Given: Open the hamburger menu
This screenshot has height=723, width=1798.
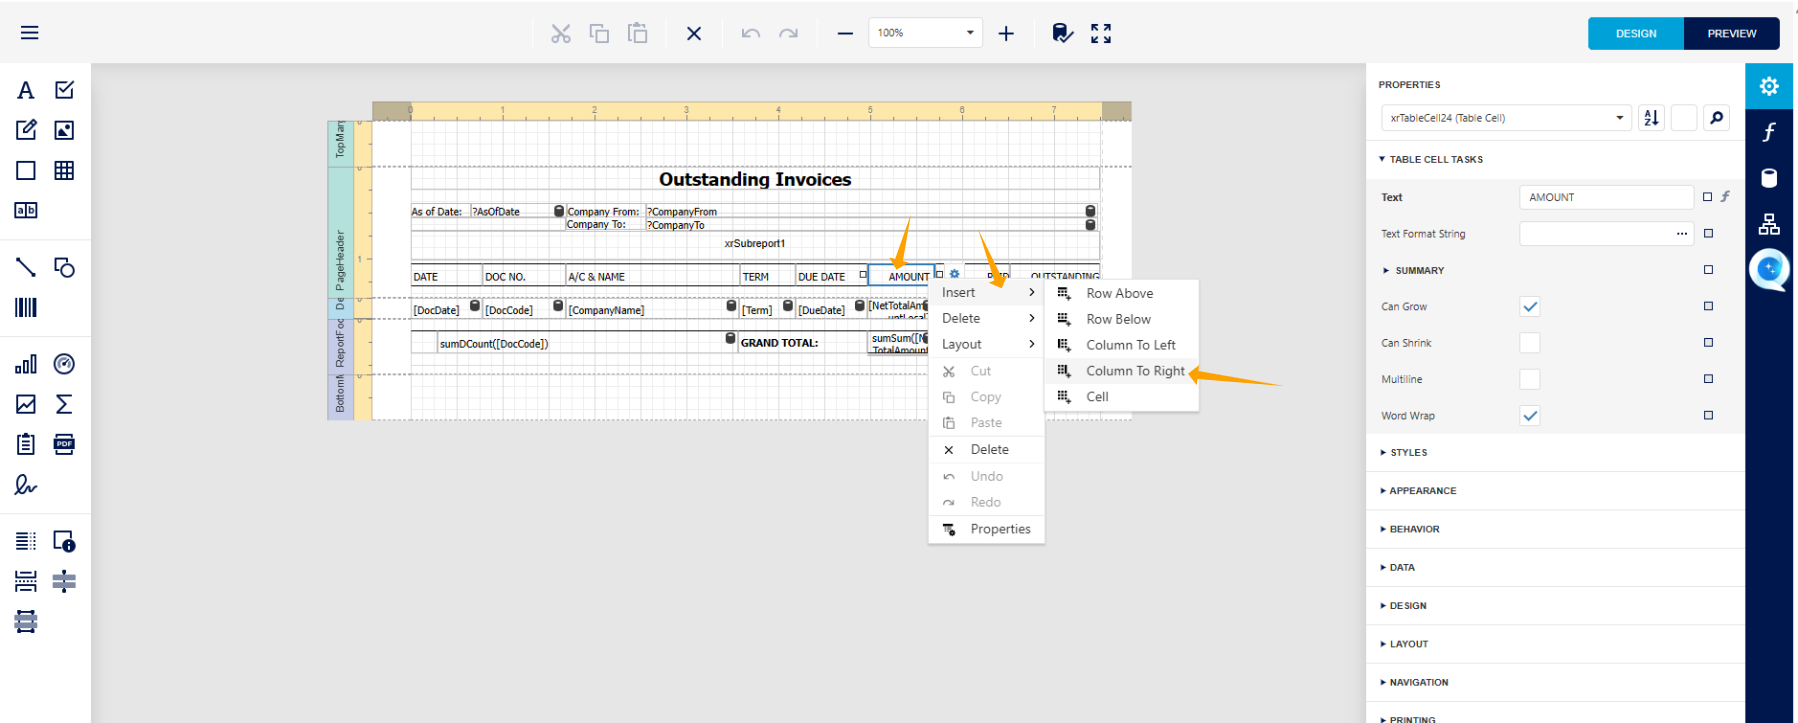Looking at the screenshot, I should click(30, 33).
